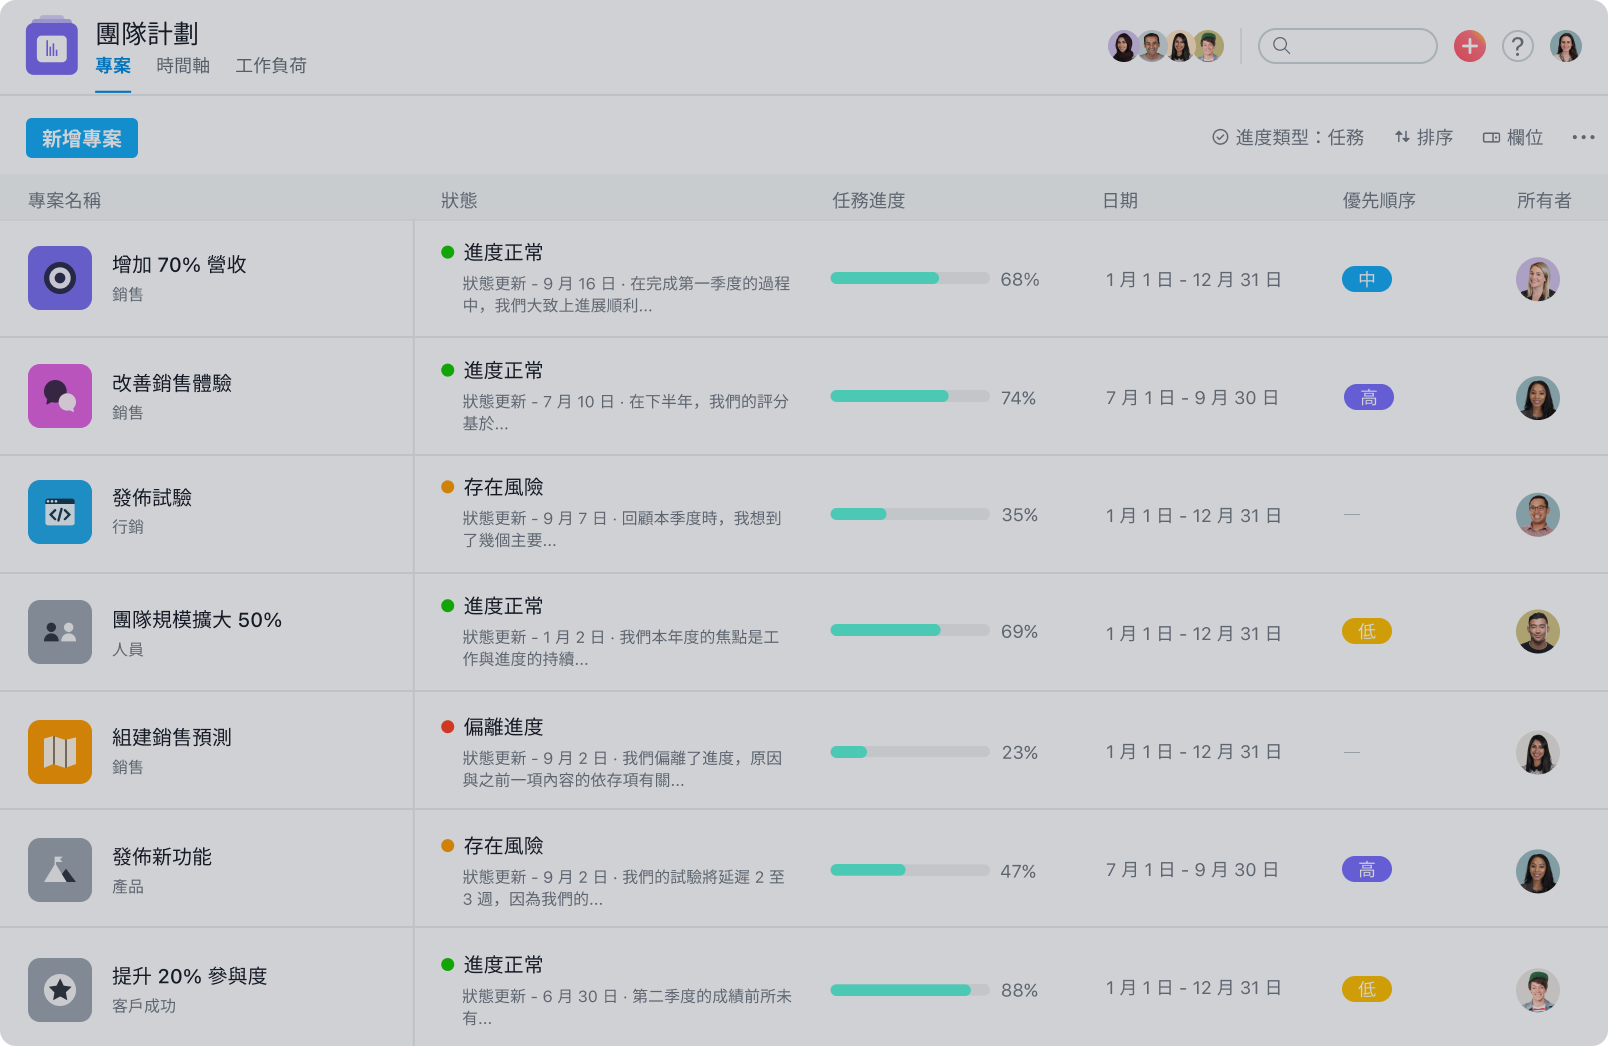Click the 增加 70% 營收 project icon
The width and height of the screenshot is (1608, 1046).
pos(60,278)
